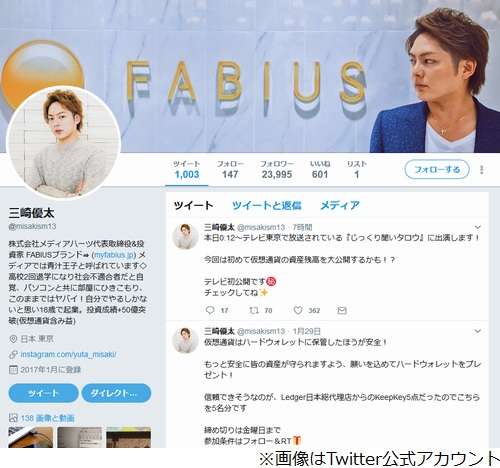
Task: Open the instagram.com/yuta_misaki link
Action: point(68,354)
